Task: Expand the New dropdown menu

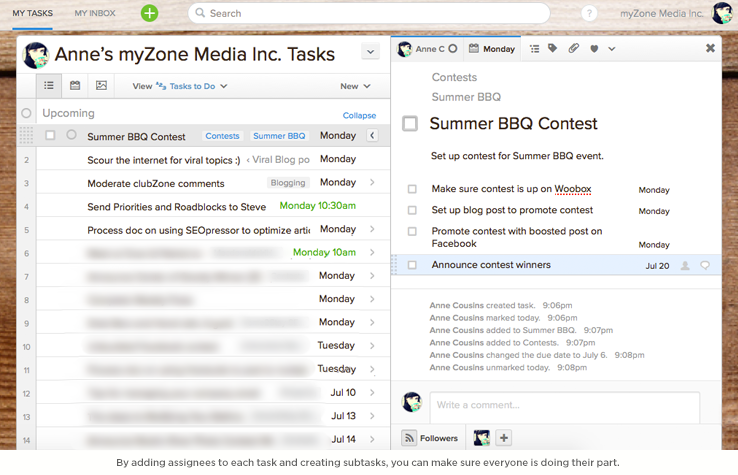Action: tap(355, 86)
